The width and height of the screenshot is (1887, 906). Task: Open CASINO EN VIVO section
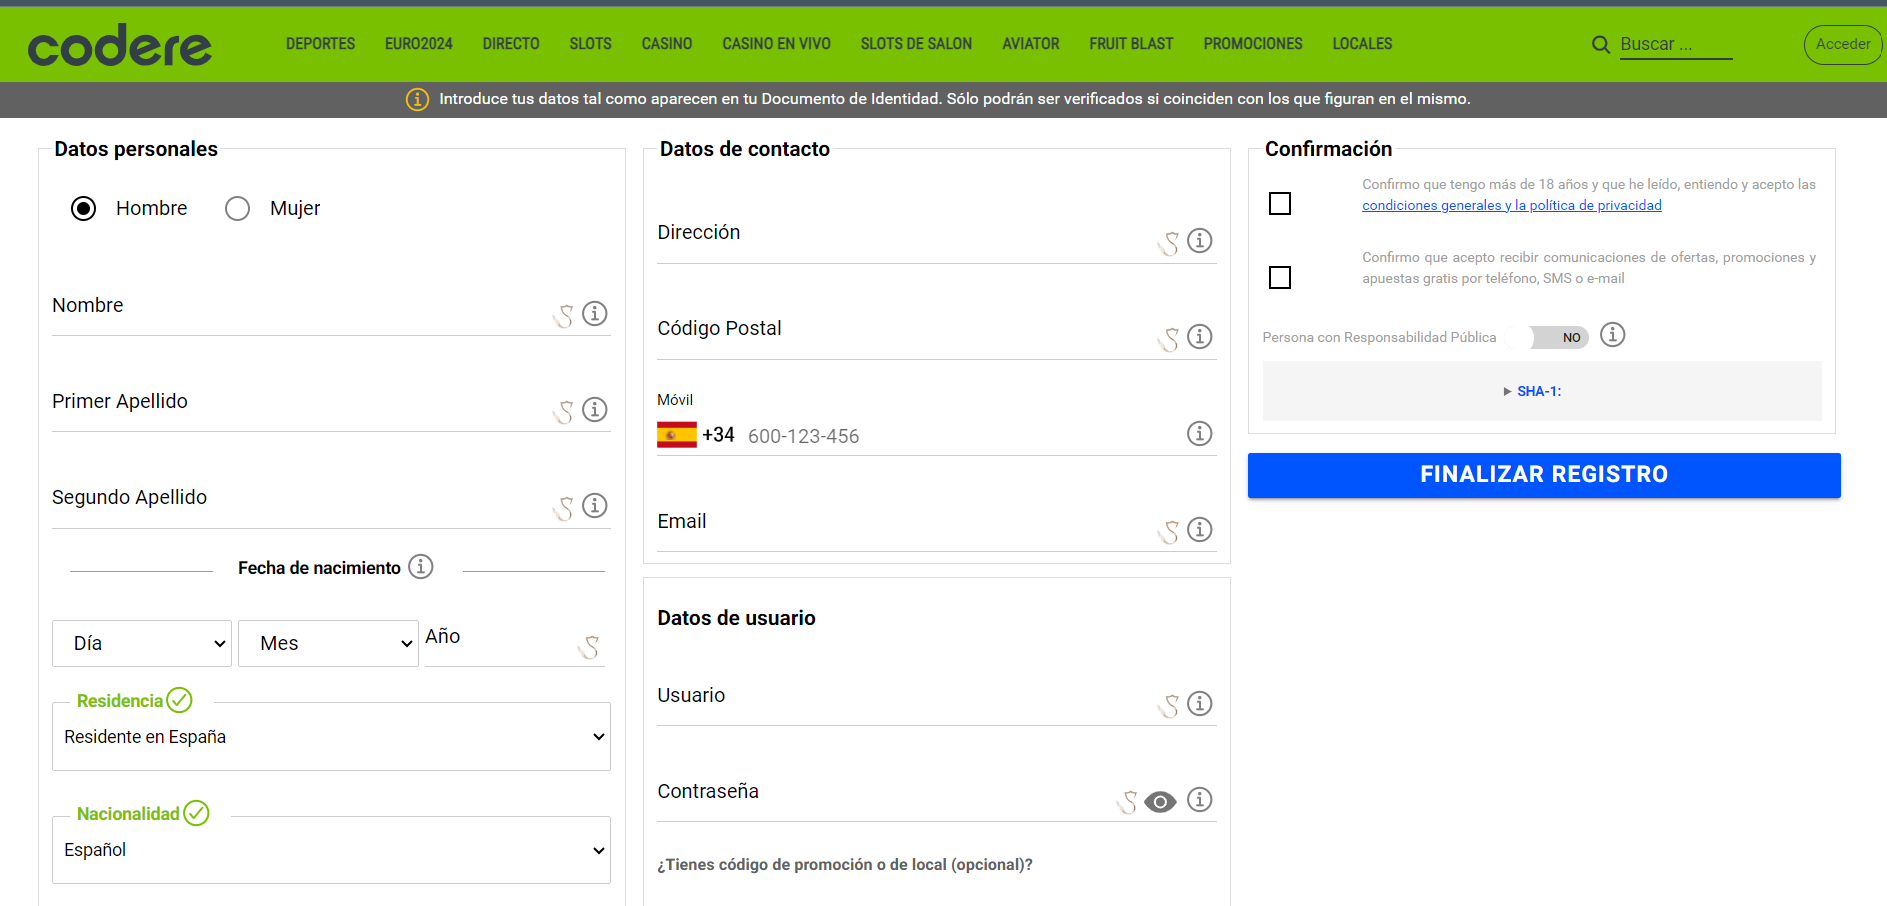777,44
